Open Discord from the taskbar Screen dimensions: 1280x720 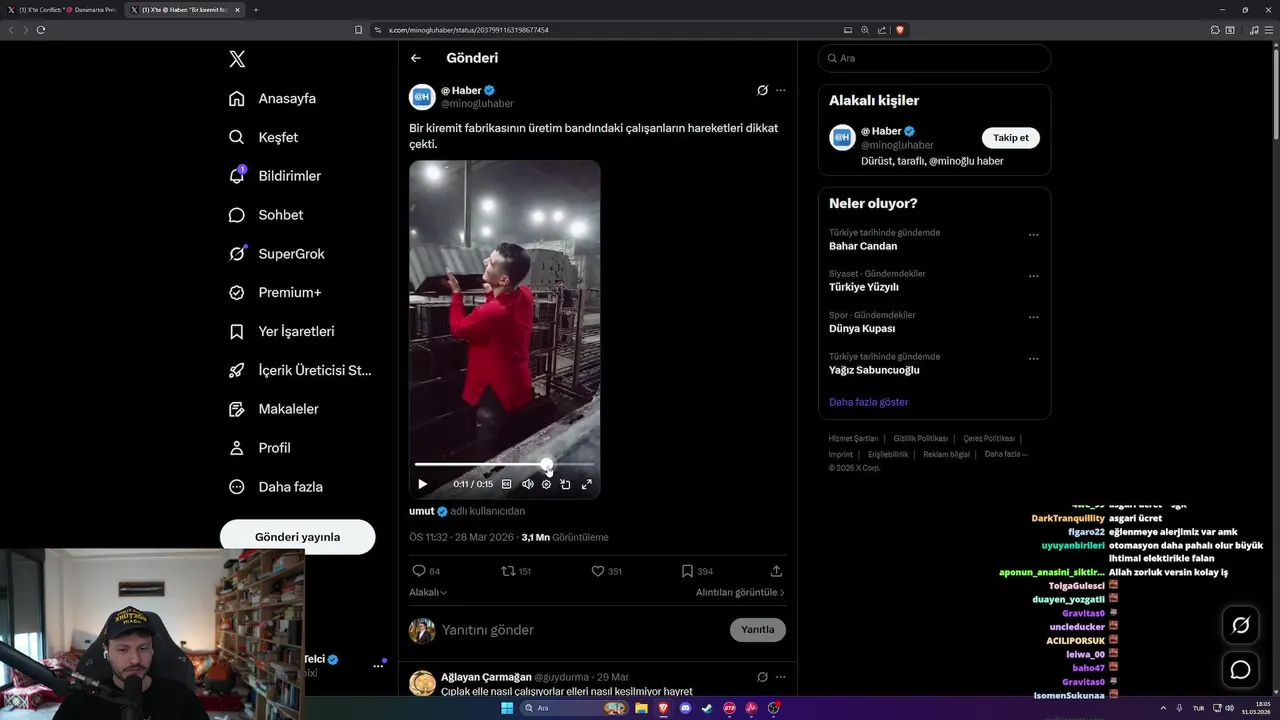(685, 708)
